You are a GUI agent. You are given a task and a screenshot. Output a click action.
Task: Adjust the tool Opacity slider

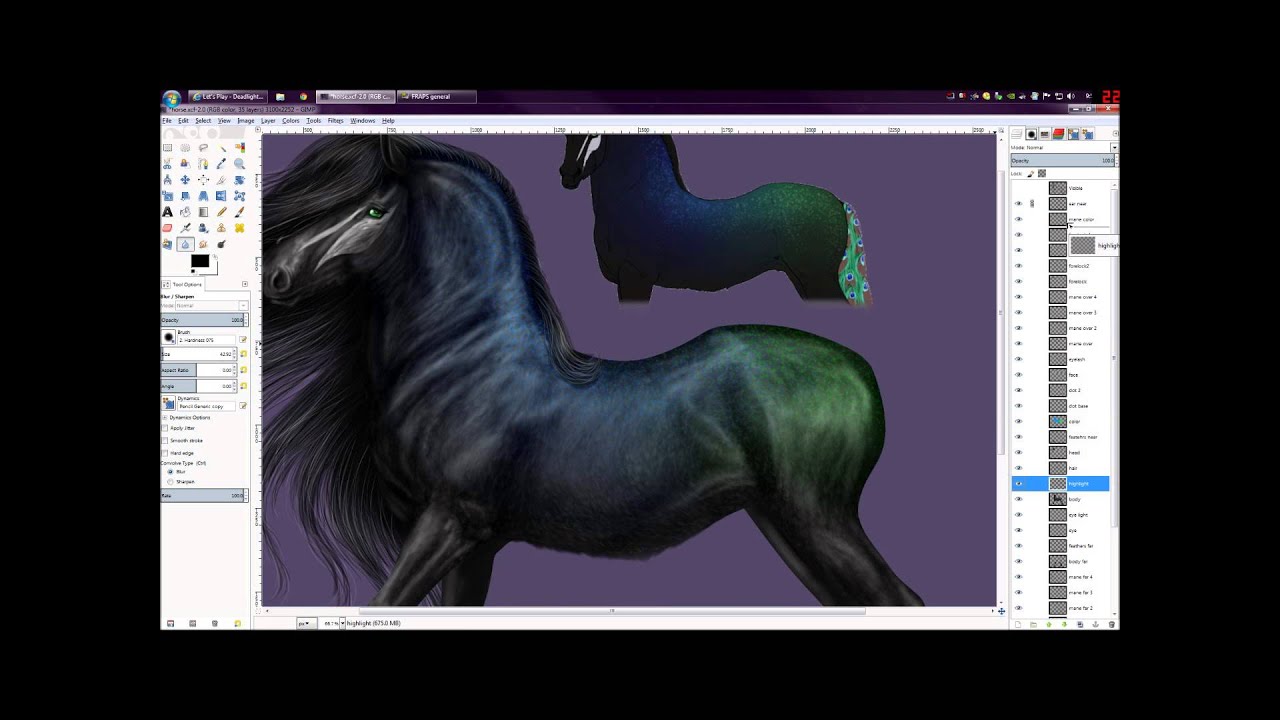tap(203, 320)
